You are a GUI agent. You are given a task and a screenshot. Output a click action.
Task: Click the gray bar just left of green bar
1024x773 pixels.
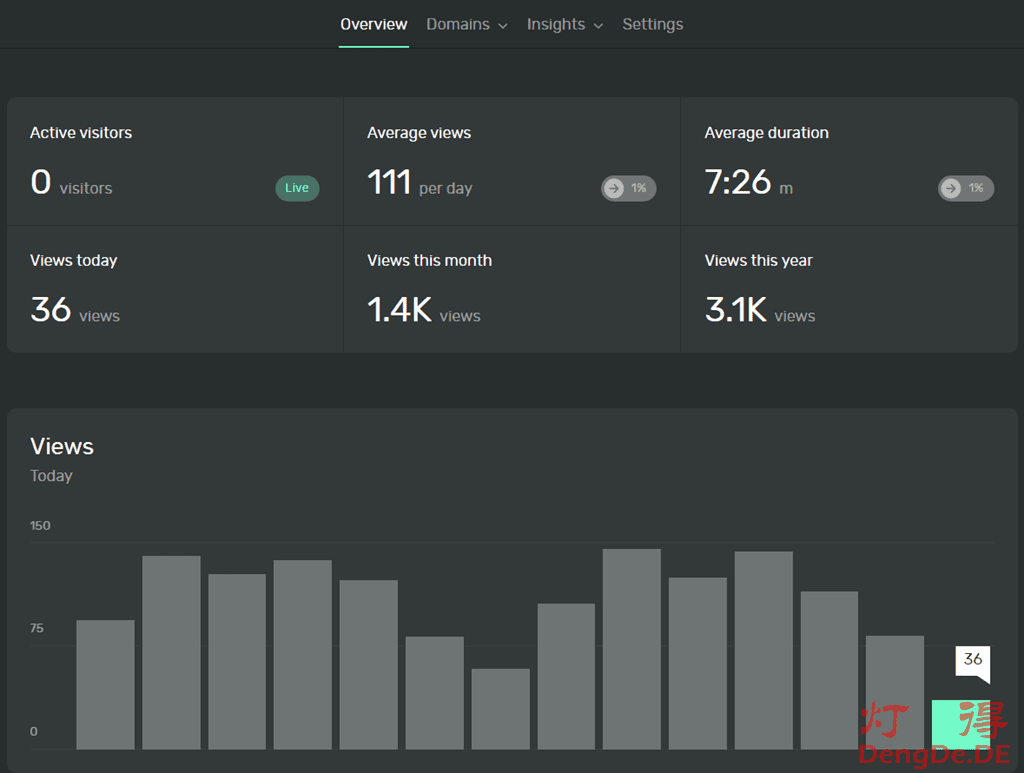894,692
